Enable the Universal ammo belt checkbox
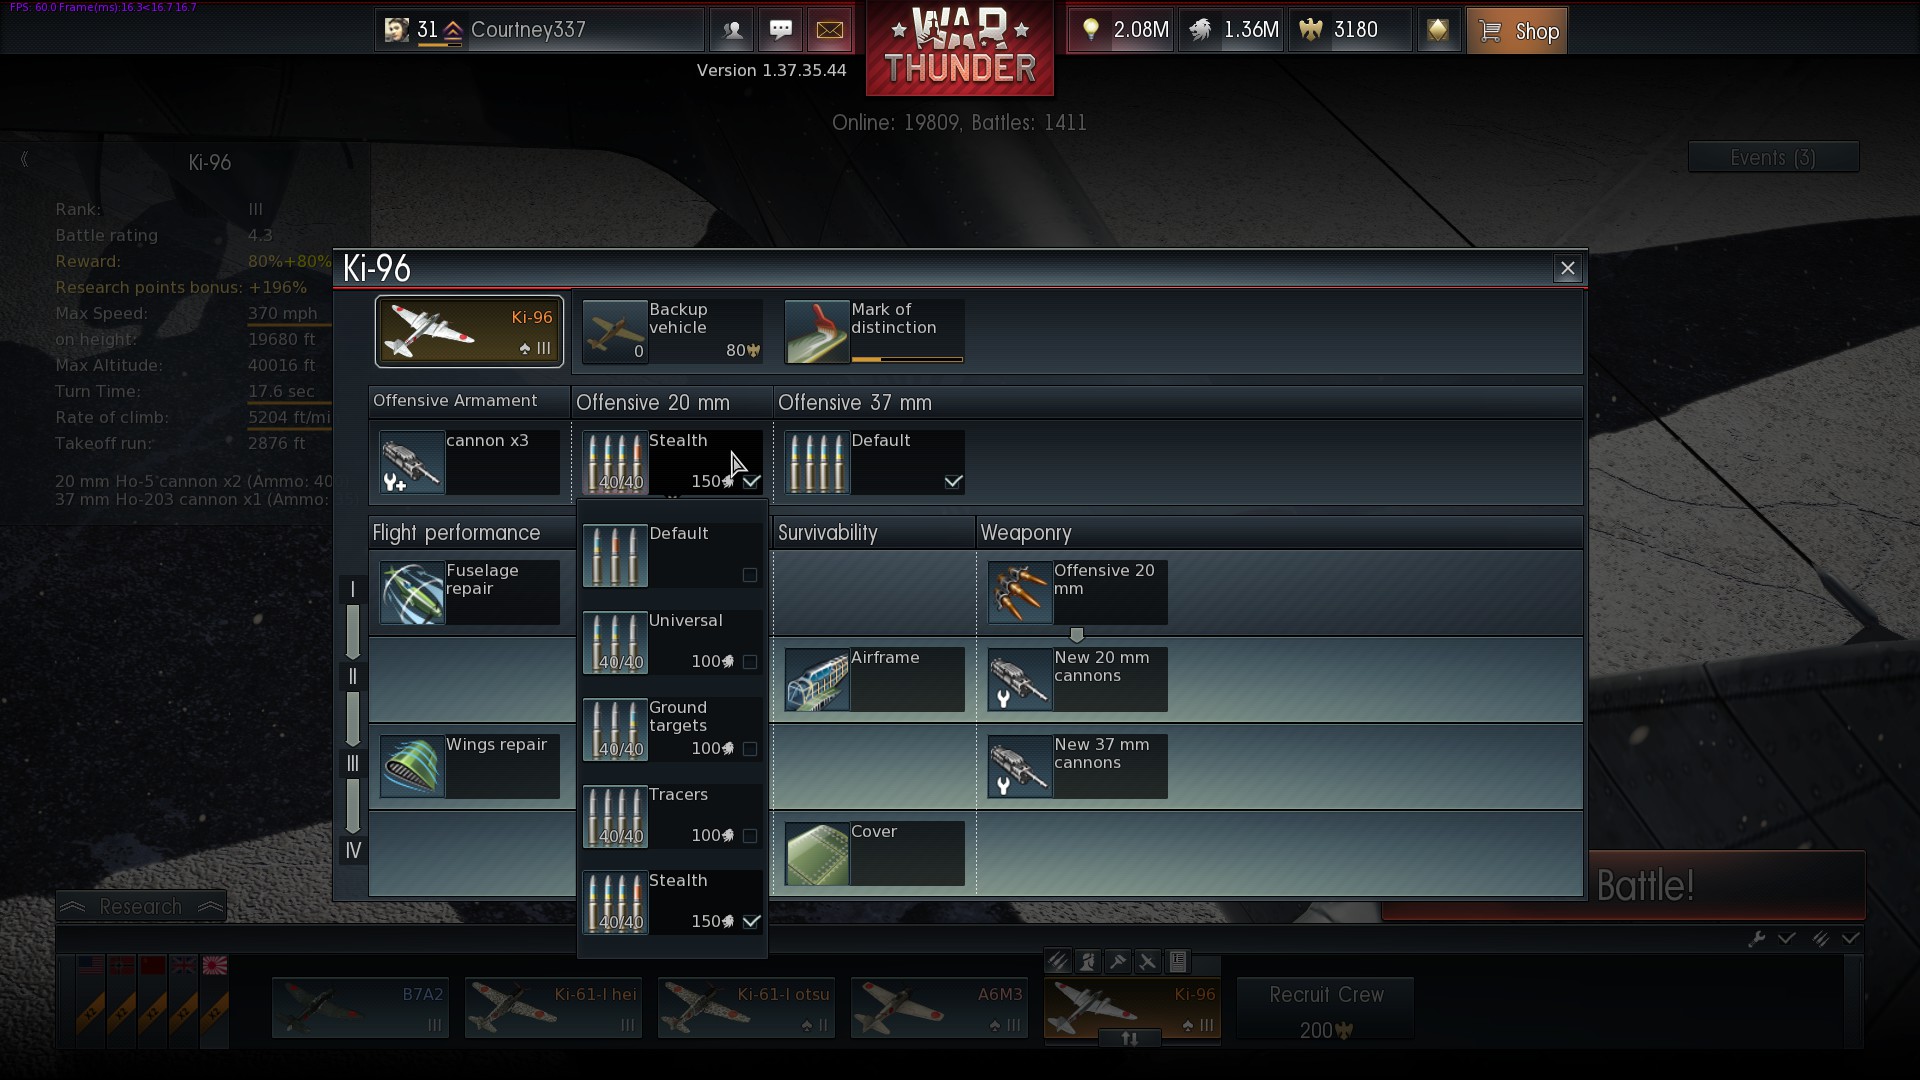The width and height of the screenshot is (1920, 1080). 750,662
